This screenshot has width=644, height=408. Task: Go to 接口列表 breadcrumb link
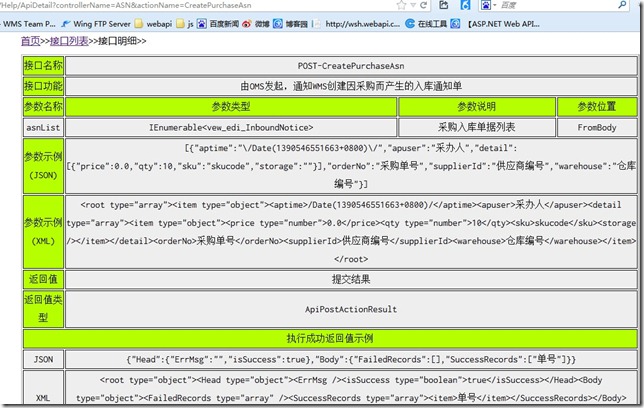69,41
